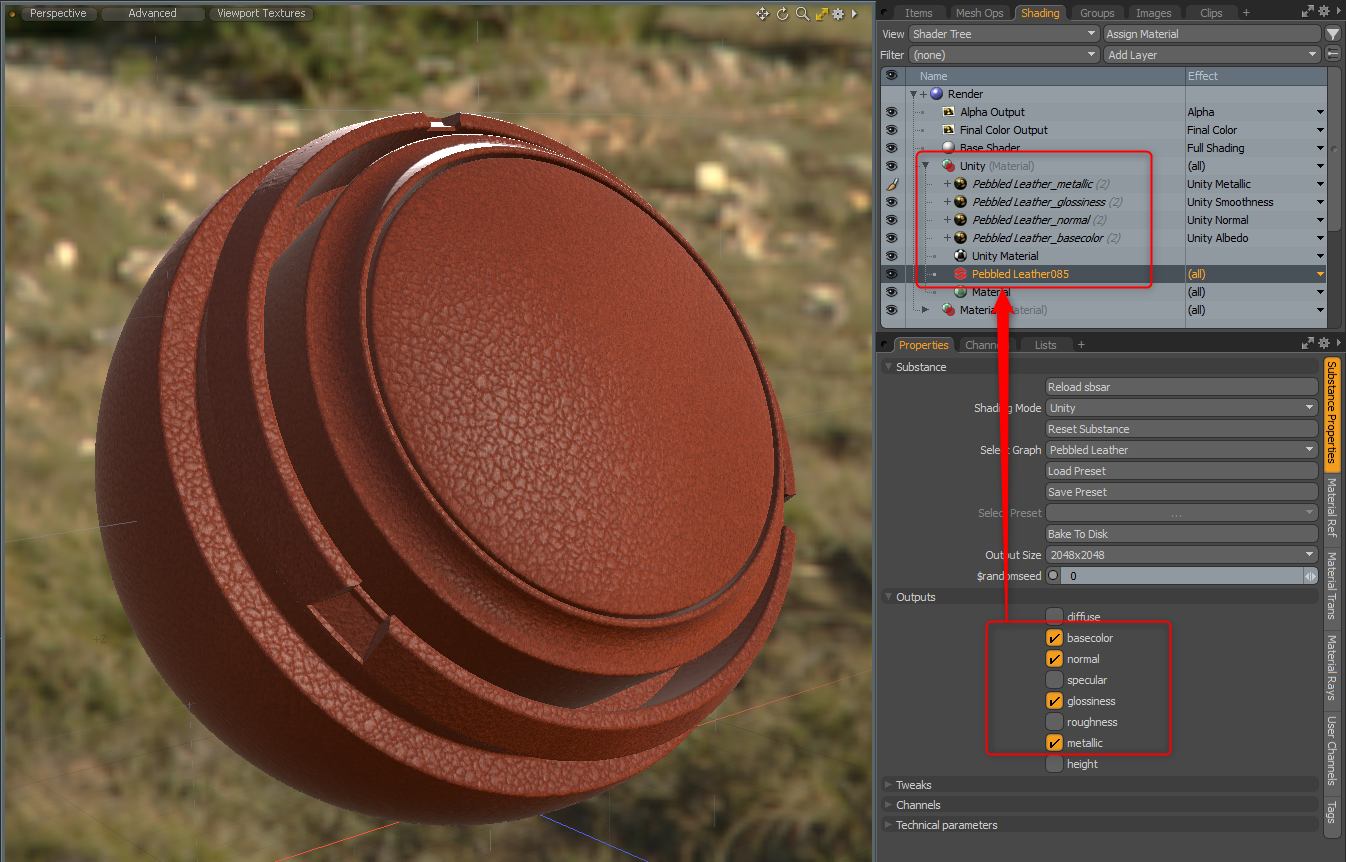Viewport: 1346px width, 862px height.
Task: Select the Pan icon in the viewport toolbar
Action: tap(762, 14)
